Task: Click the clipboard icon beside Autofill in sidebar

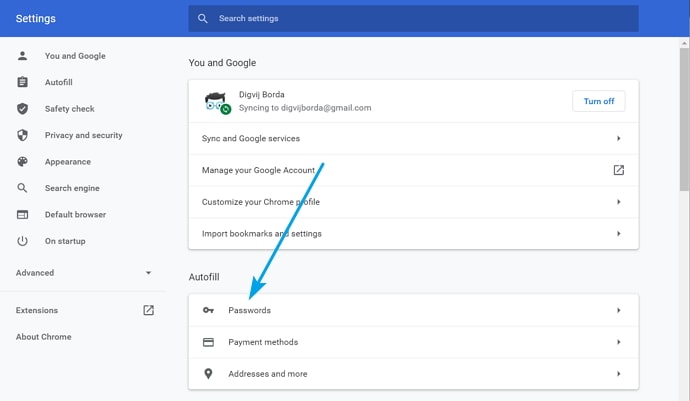Action: click(22, 82)
